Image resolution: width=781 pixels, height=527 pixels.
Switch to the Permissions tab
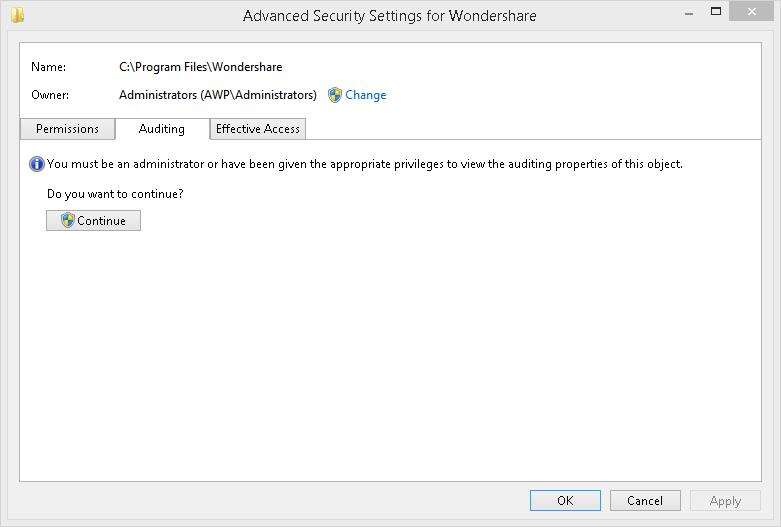67,129
